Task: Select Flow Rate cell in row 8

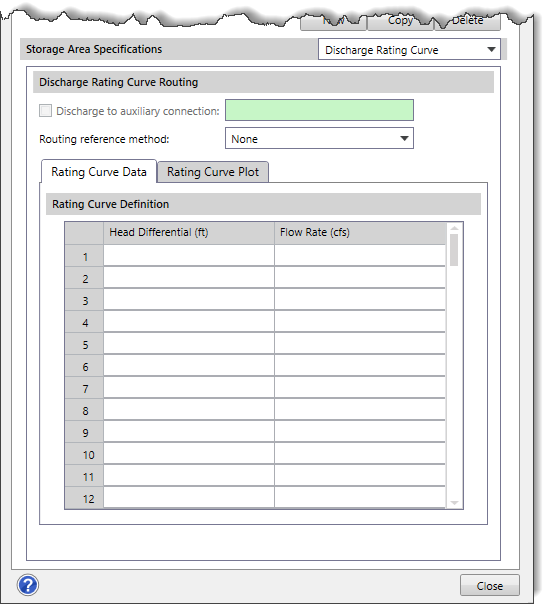Action: [x=360, y=409]
